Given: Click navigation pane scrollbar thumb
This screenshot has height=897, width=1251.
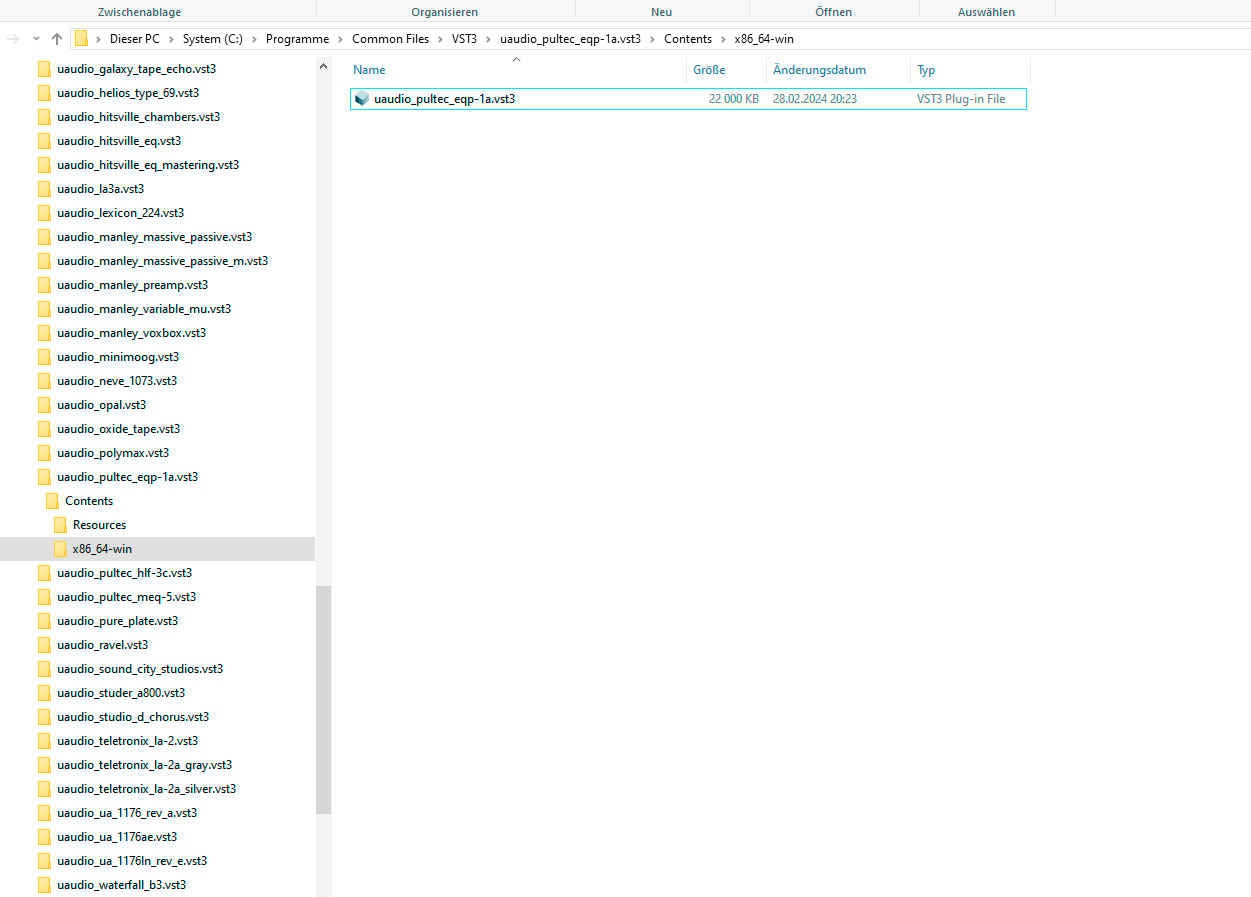Looking at the screenshot, I should [x=323, y=699].
